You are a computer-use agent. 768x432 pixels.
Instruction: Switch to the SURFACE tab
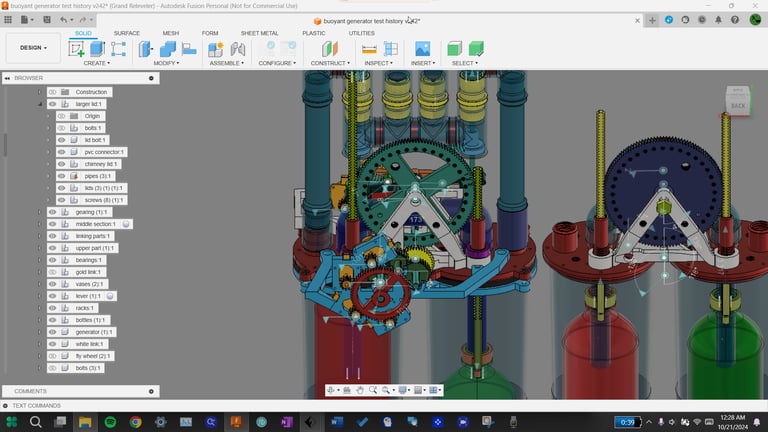126,33
